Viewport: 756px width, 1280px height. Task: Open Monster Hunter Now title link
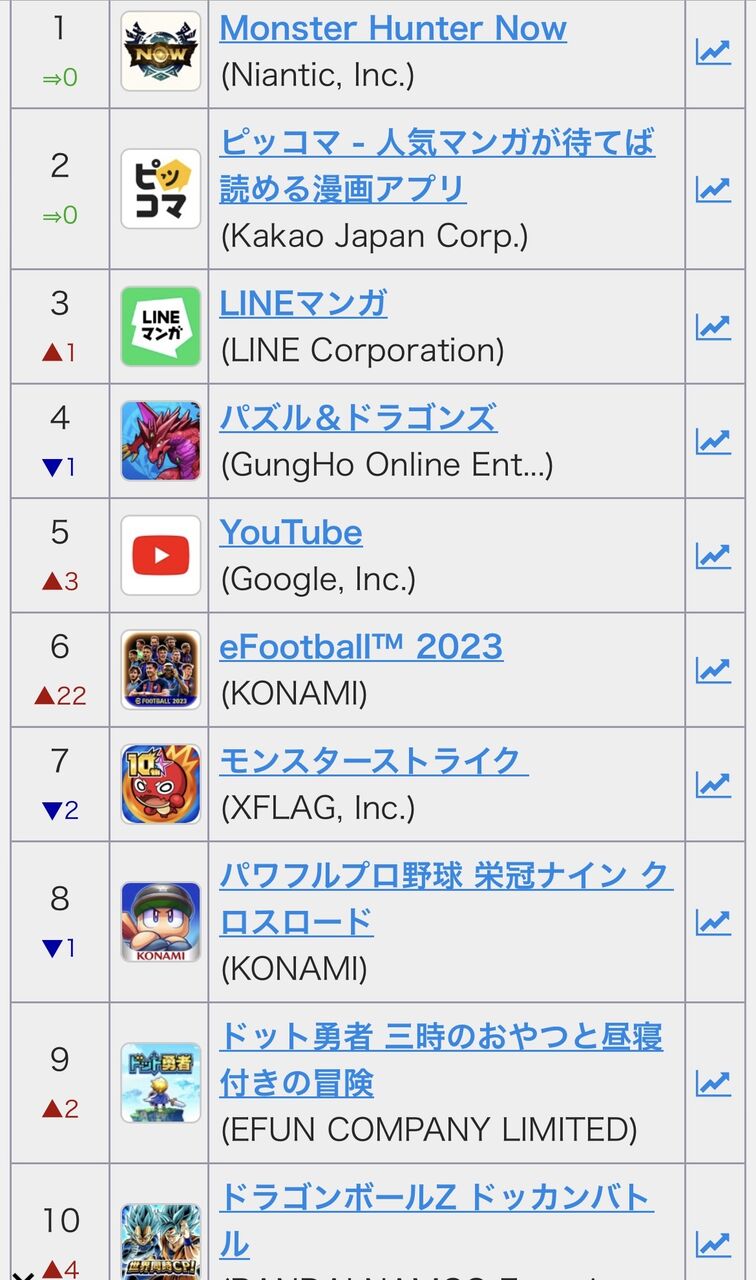tap(393, 28)
